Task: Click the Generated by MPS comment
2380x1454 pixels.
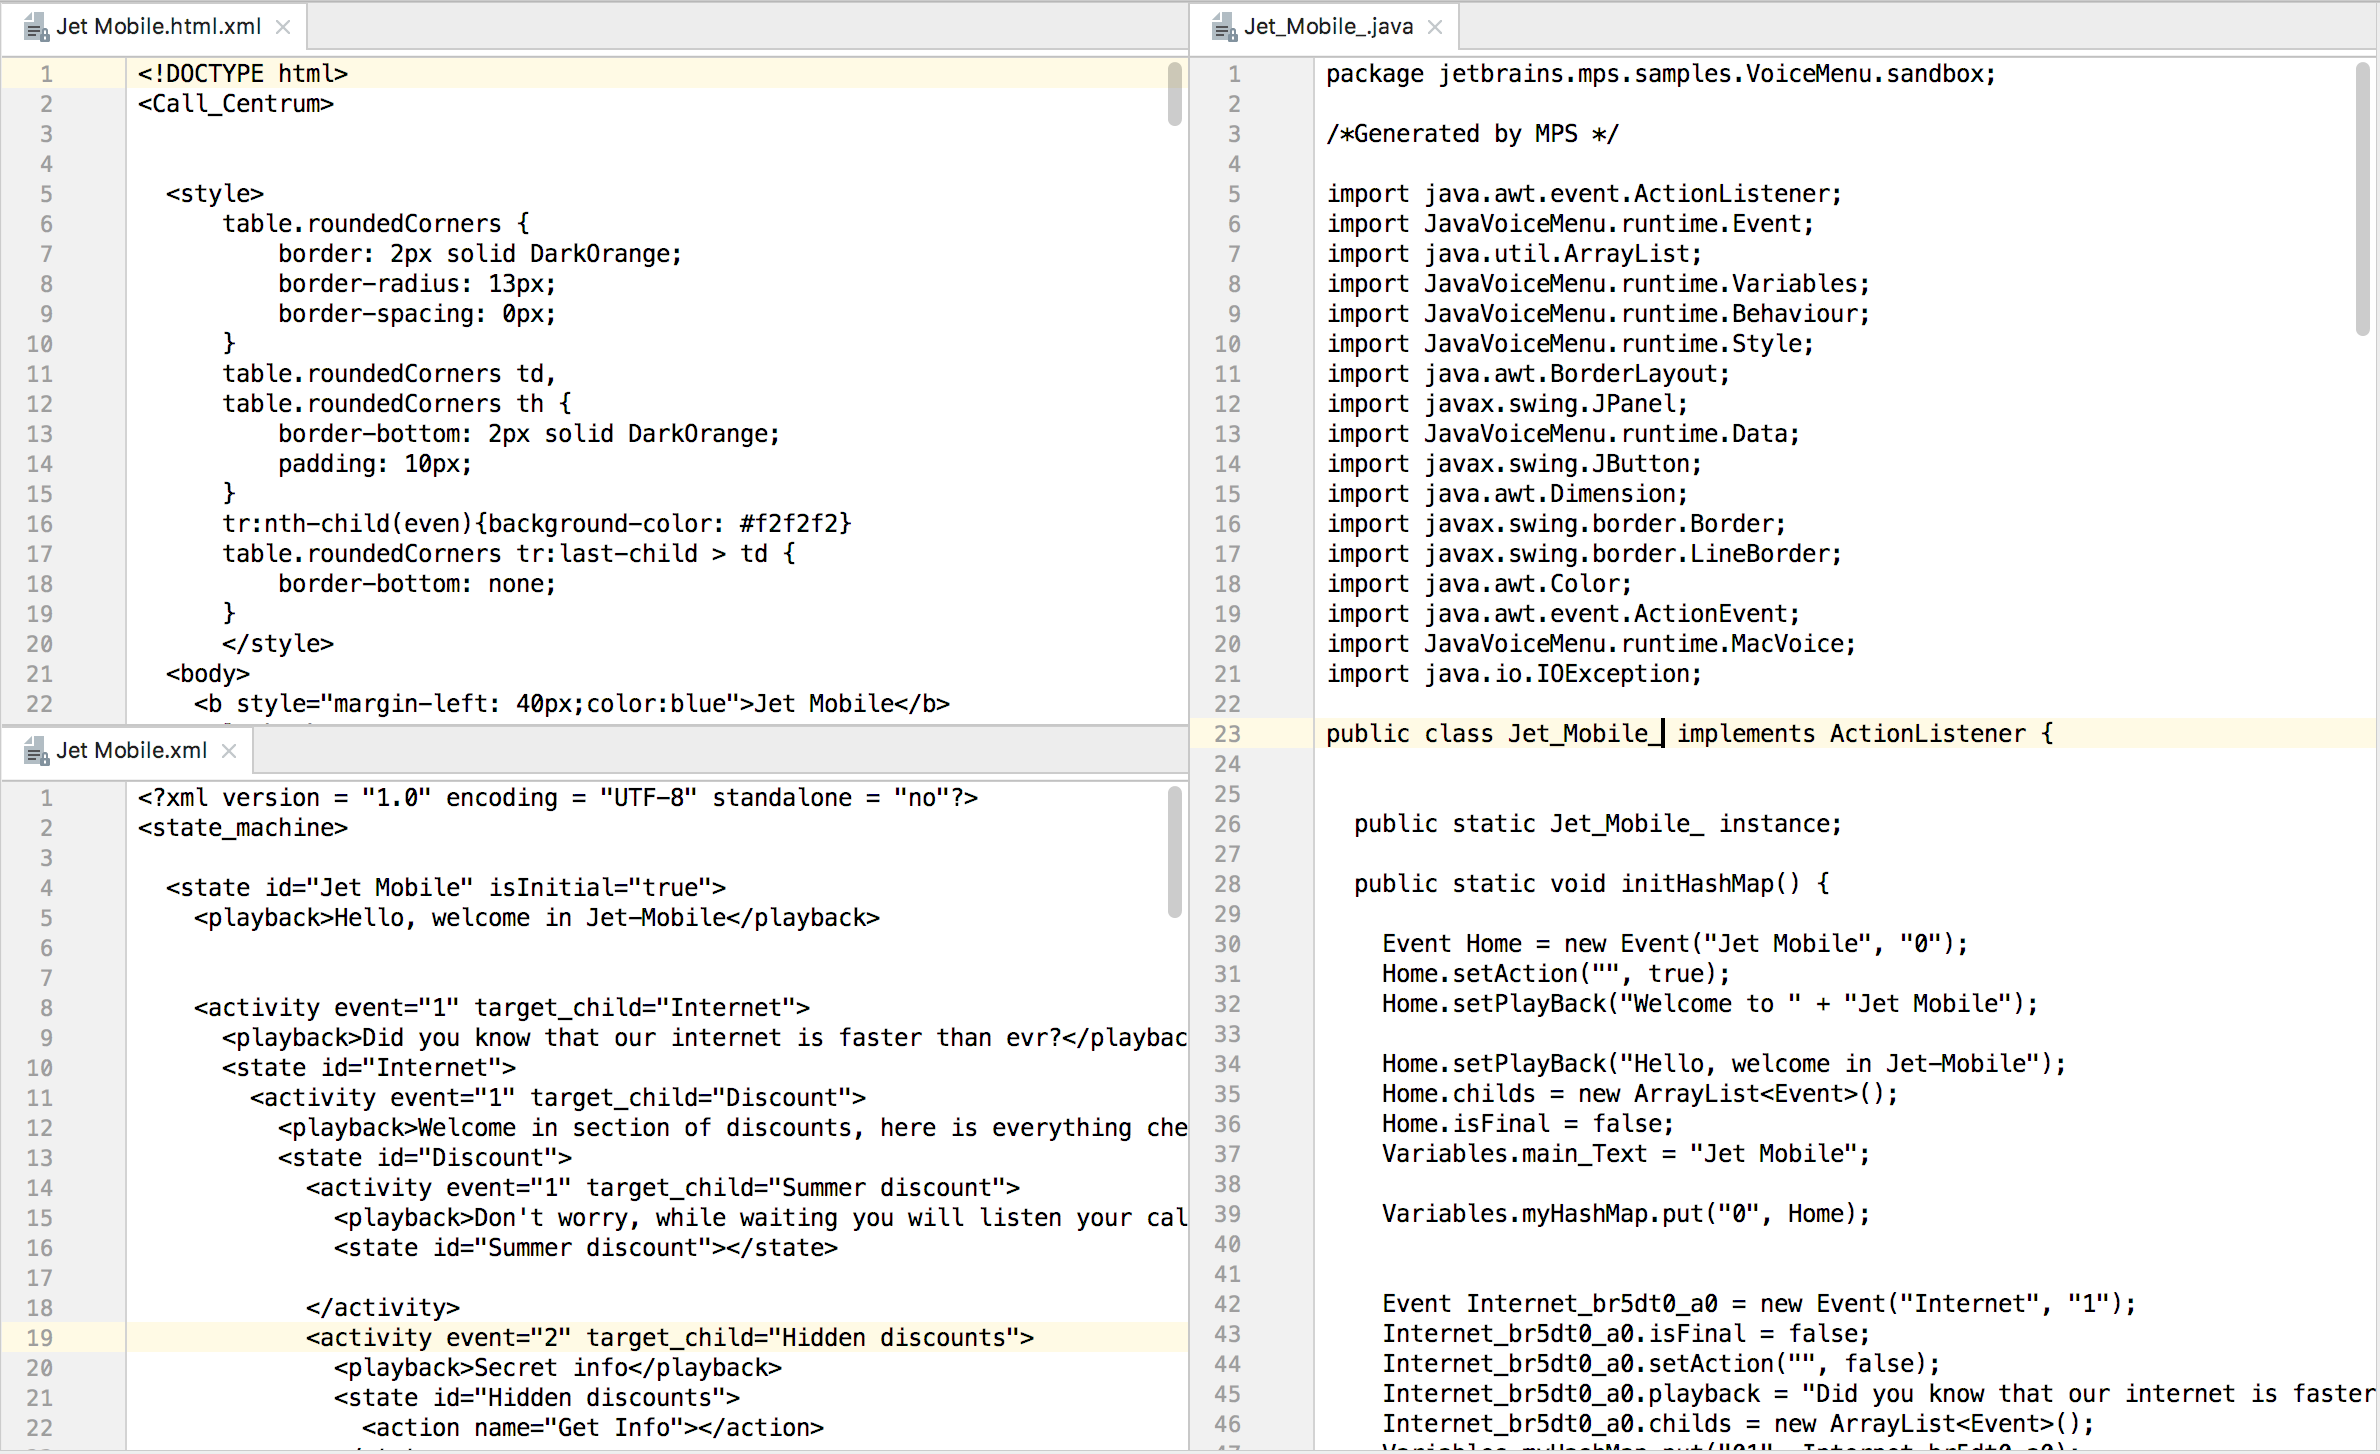Action: (x=1471, y=134)
